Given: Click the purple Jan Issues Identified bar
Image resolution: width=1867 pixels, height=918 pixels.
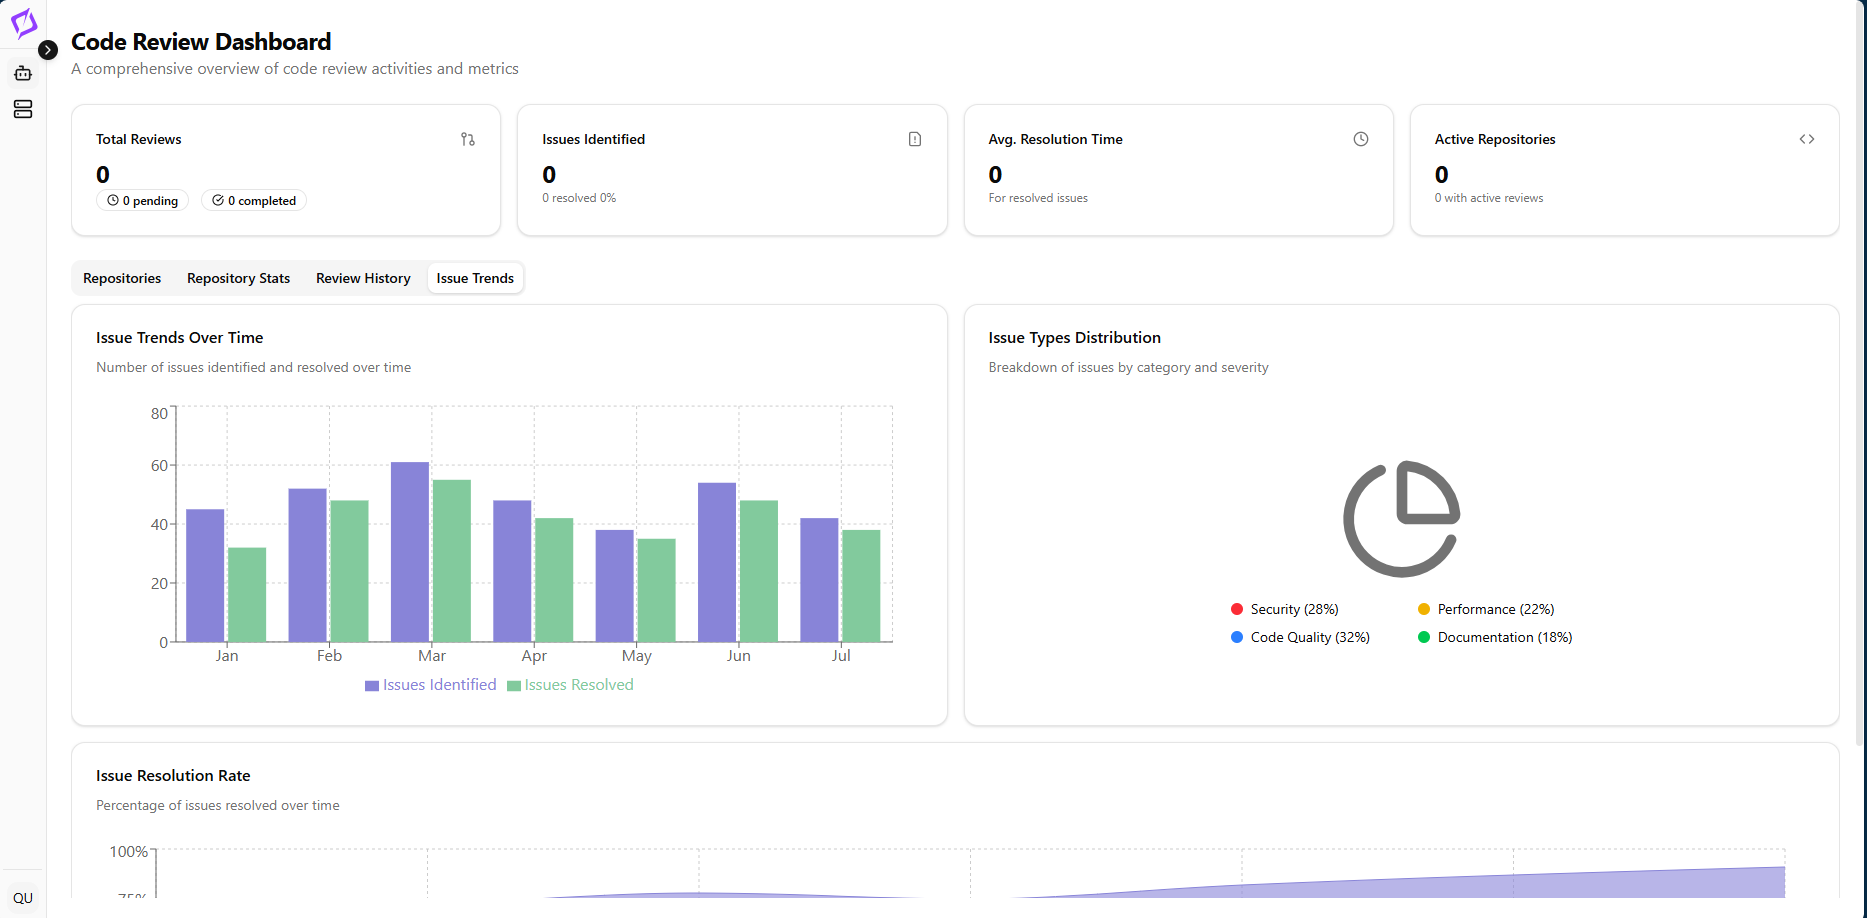Looking at the screenshot, I should (x=205, y=575).
